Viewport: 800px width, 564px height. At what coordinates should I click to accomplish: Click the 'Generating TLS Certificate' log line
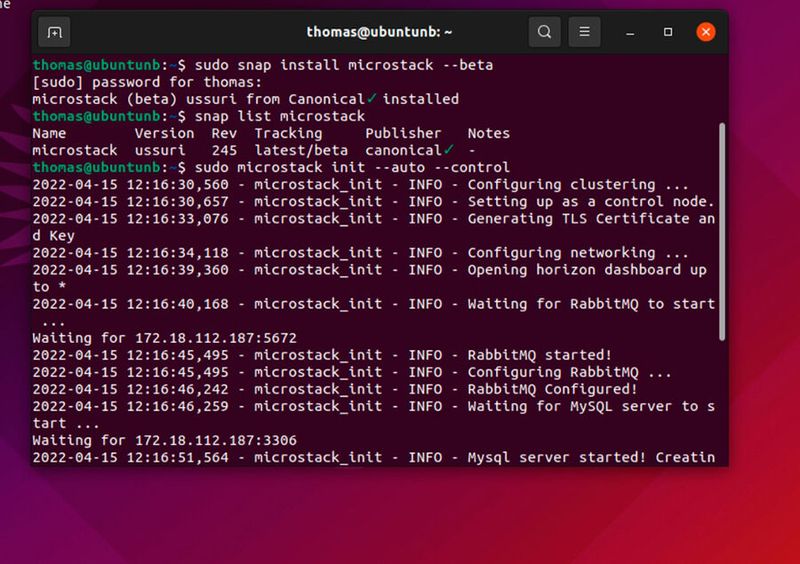pyautogui.click(x=373, y=219)
